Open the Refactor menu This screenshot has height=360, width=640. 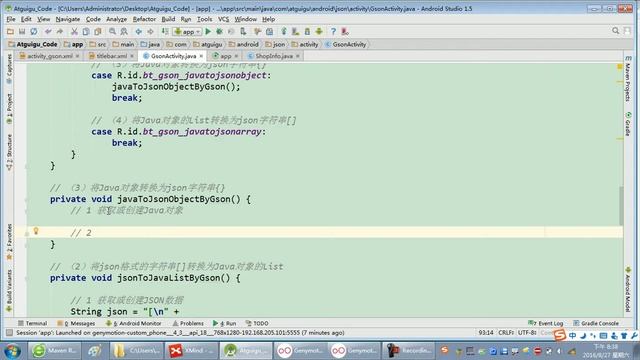(x=144, y=19)
